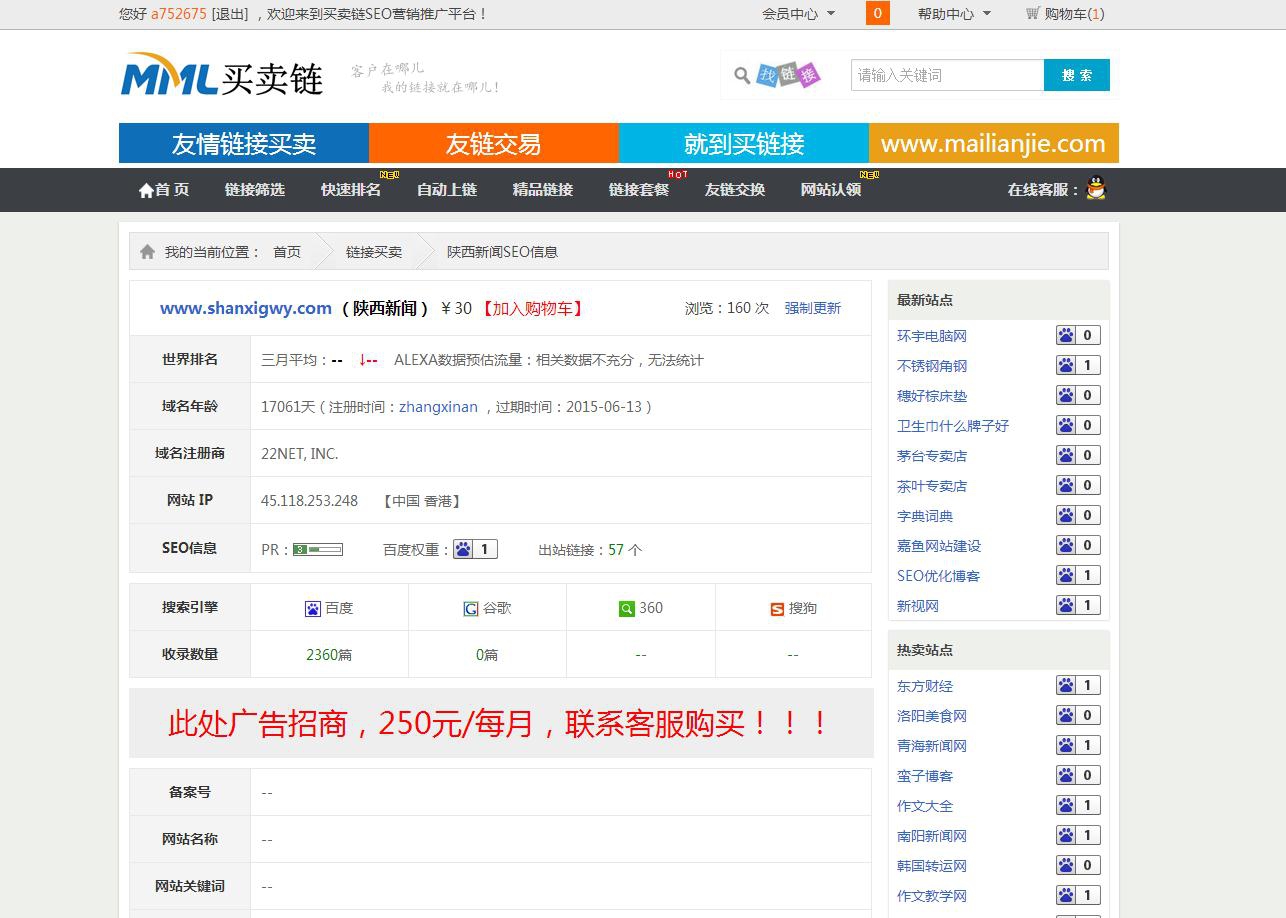Click the 就到买链接 light blue banner

point(744,143)
